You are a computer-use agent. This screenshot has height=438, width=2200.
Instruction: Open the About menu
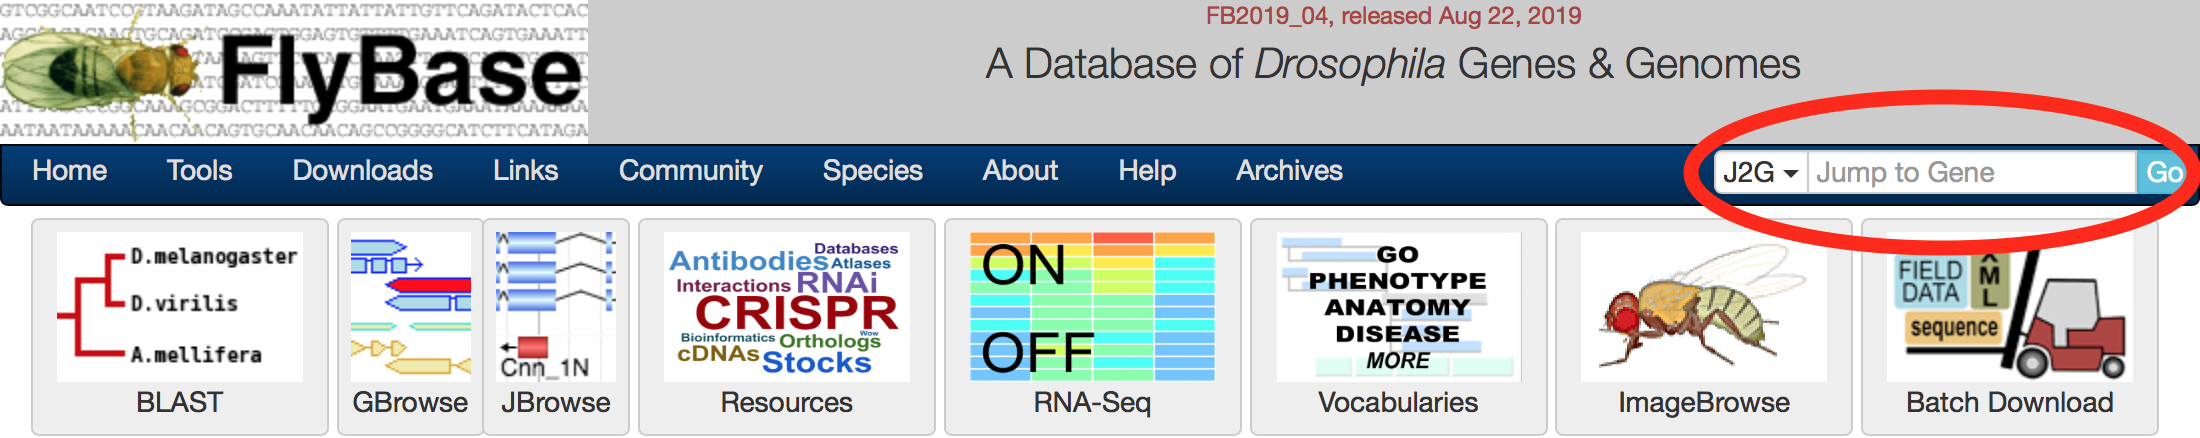click(x=1020, y=171)
